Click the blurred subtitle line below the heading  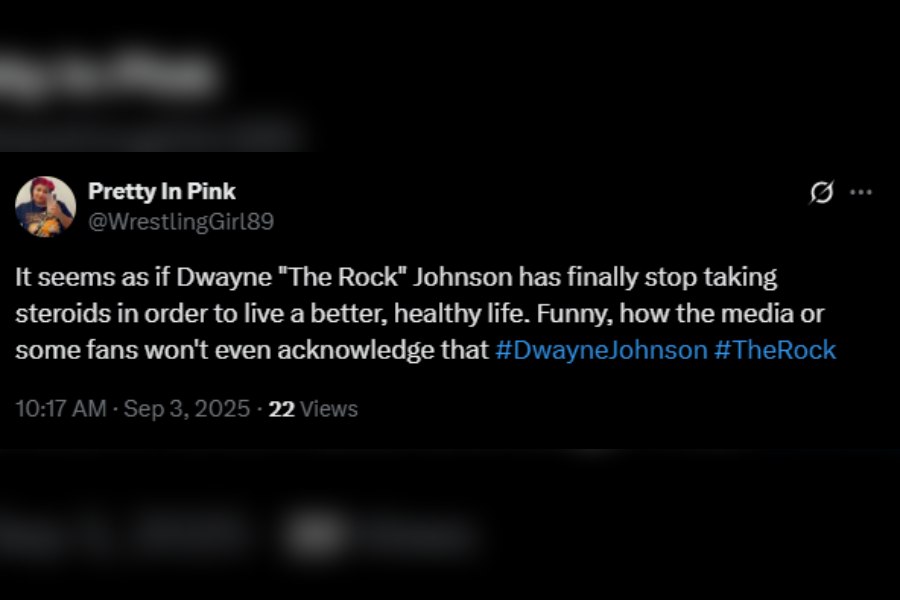(x=152, y=135)
